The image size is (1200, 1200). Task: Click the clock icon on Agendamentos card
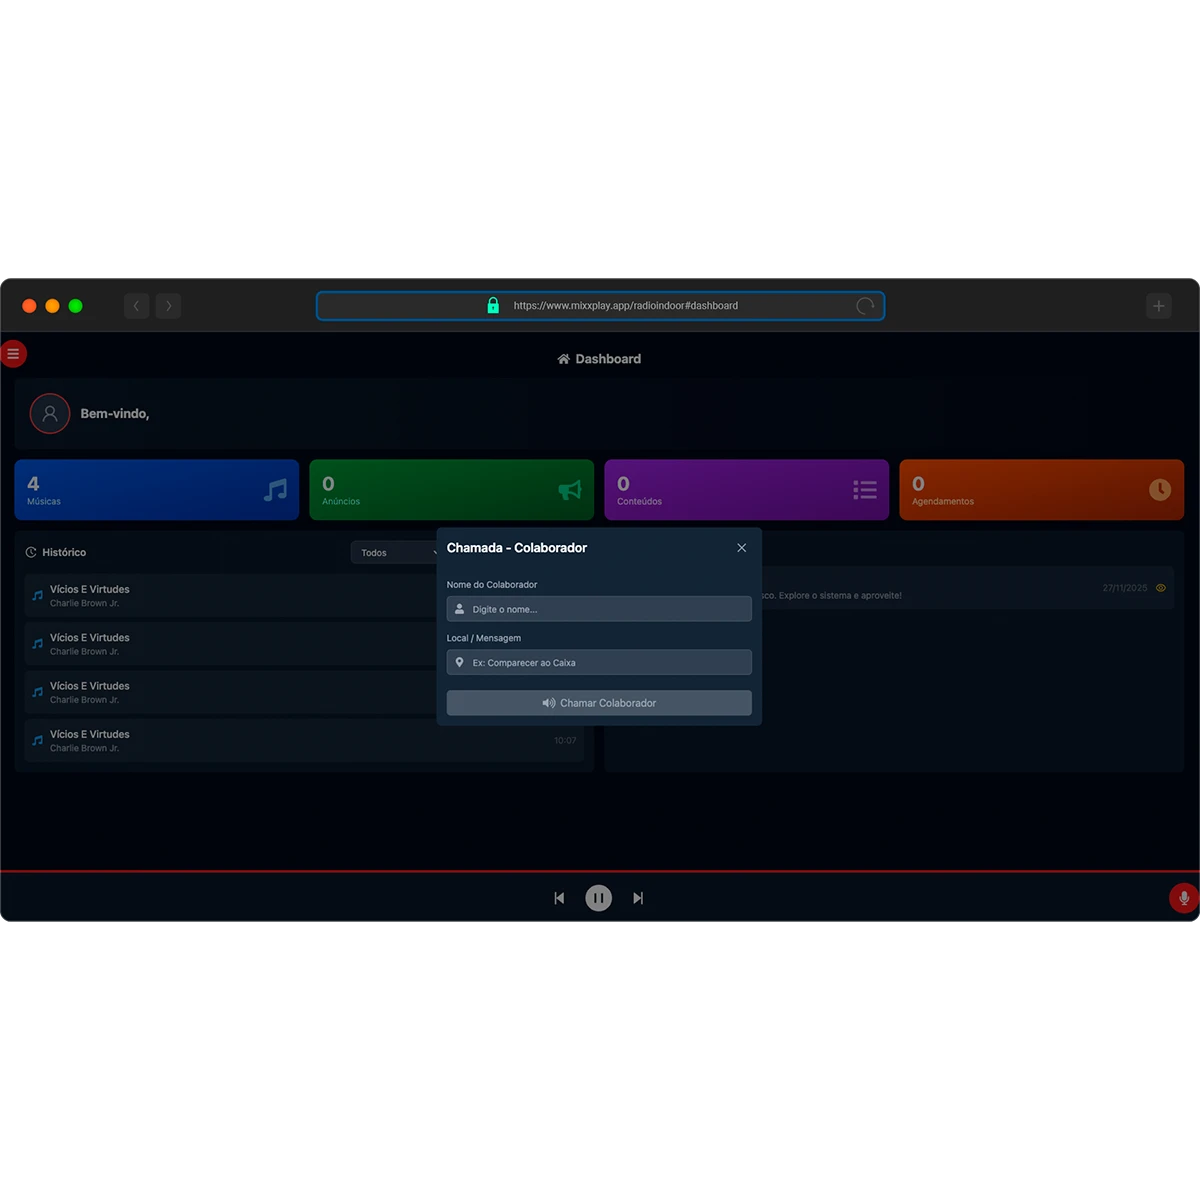pyautogui.click(x=1160, y=490)
